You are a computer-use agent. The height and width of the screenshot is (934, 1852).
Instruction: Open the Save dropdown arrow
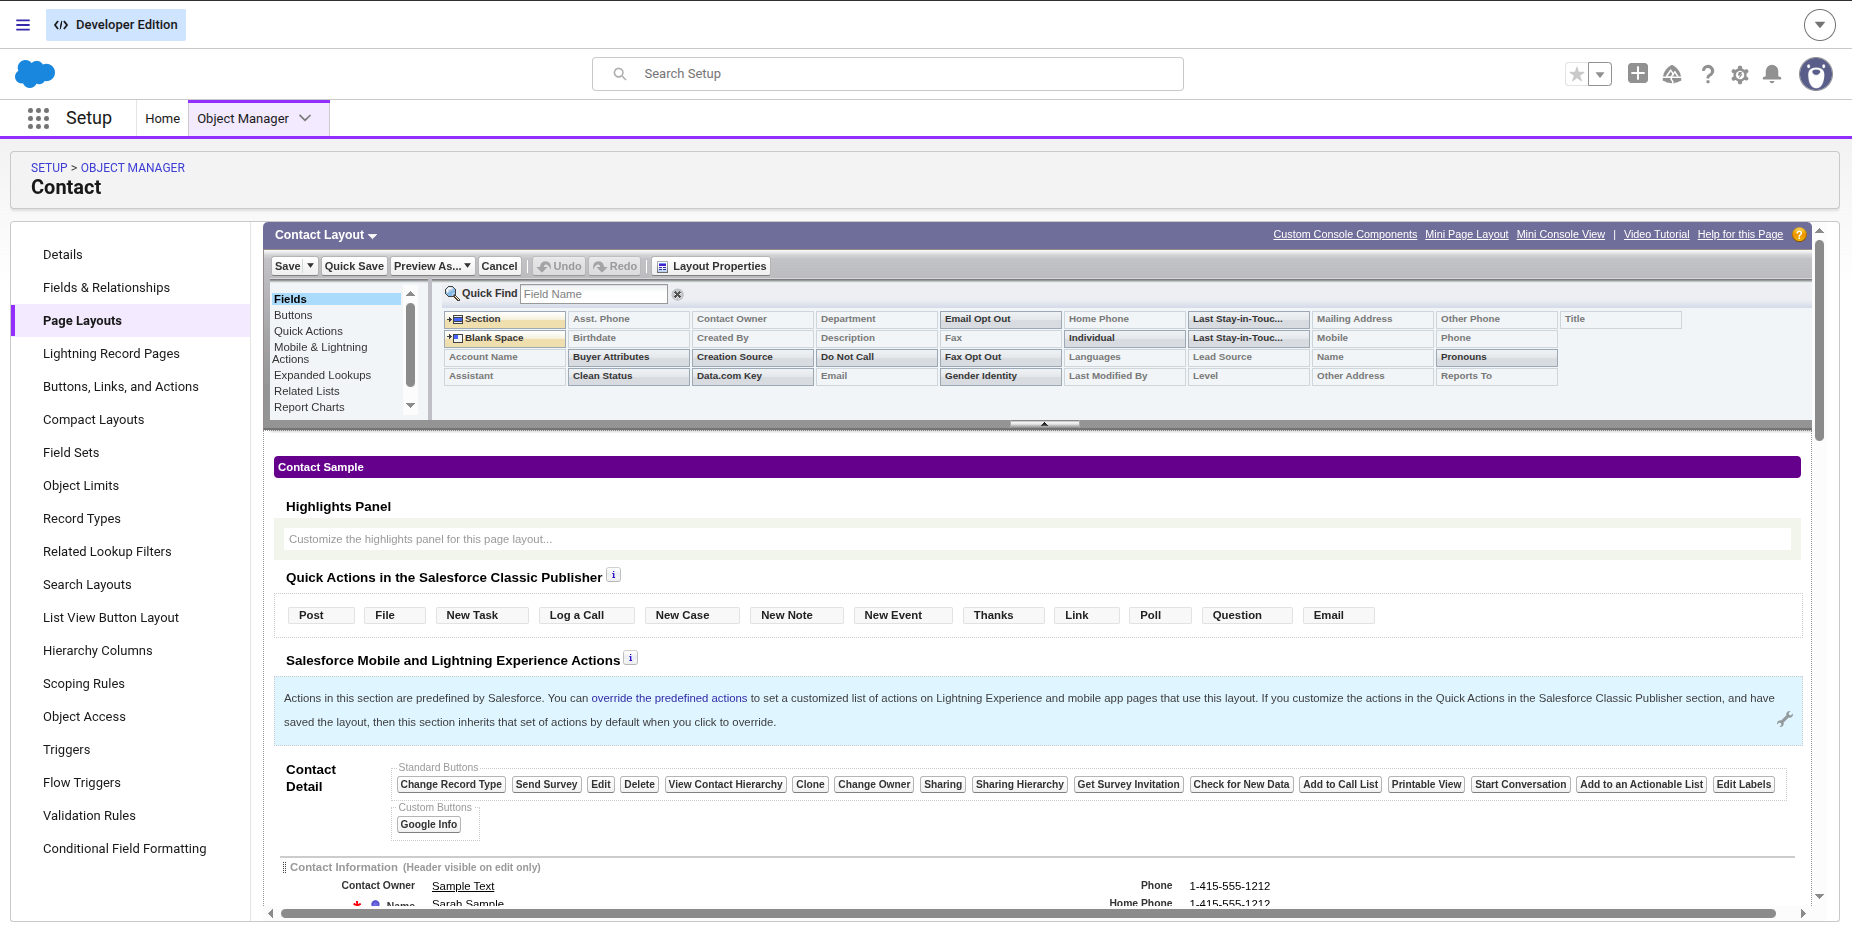click(x=311, y=266)
